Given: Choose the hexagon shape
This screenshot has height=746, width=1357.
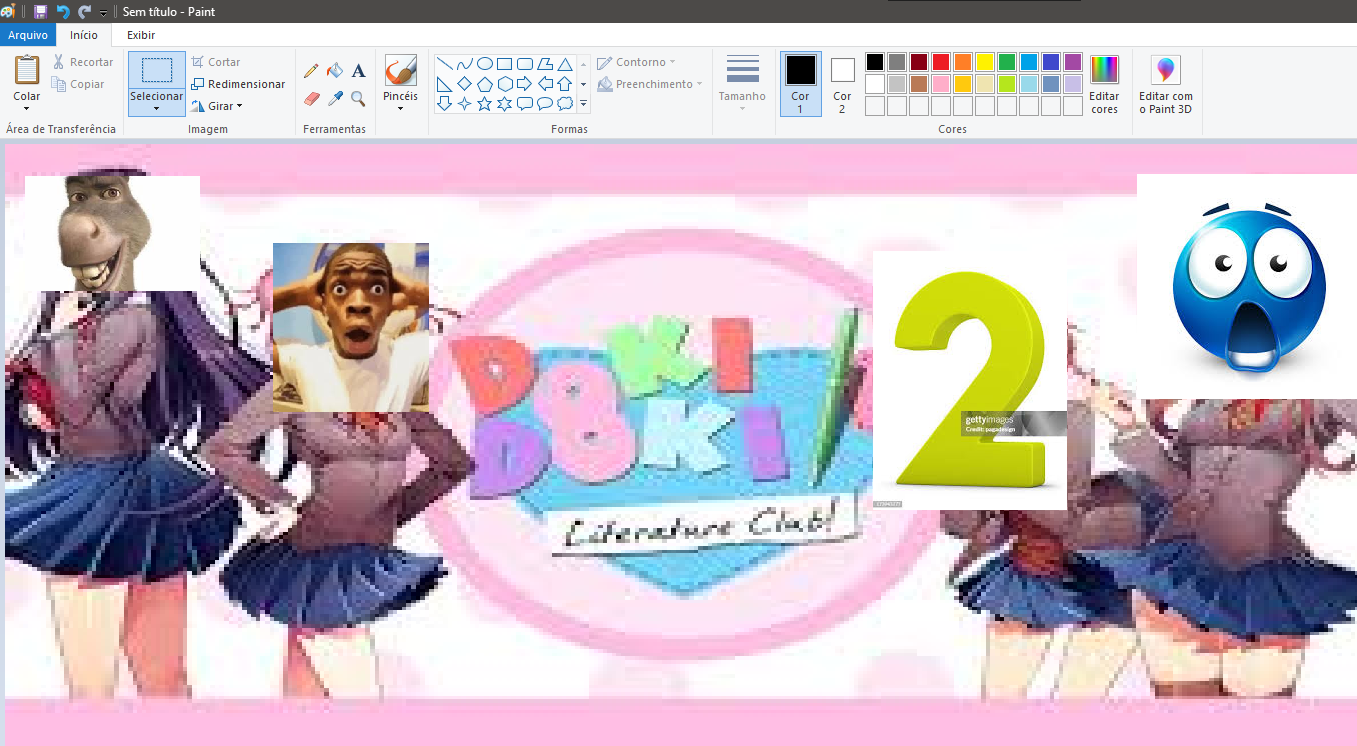Looking at the screenshot, I should (x=505, y=83).
